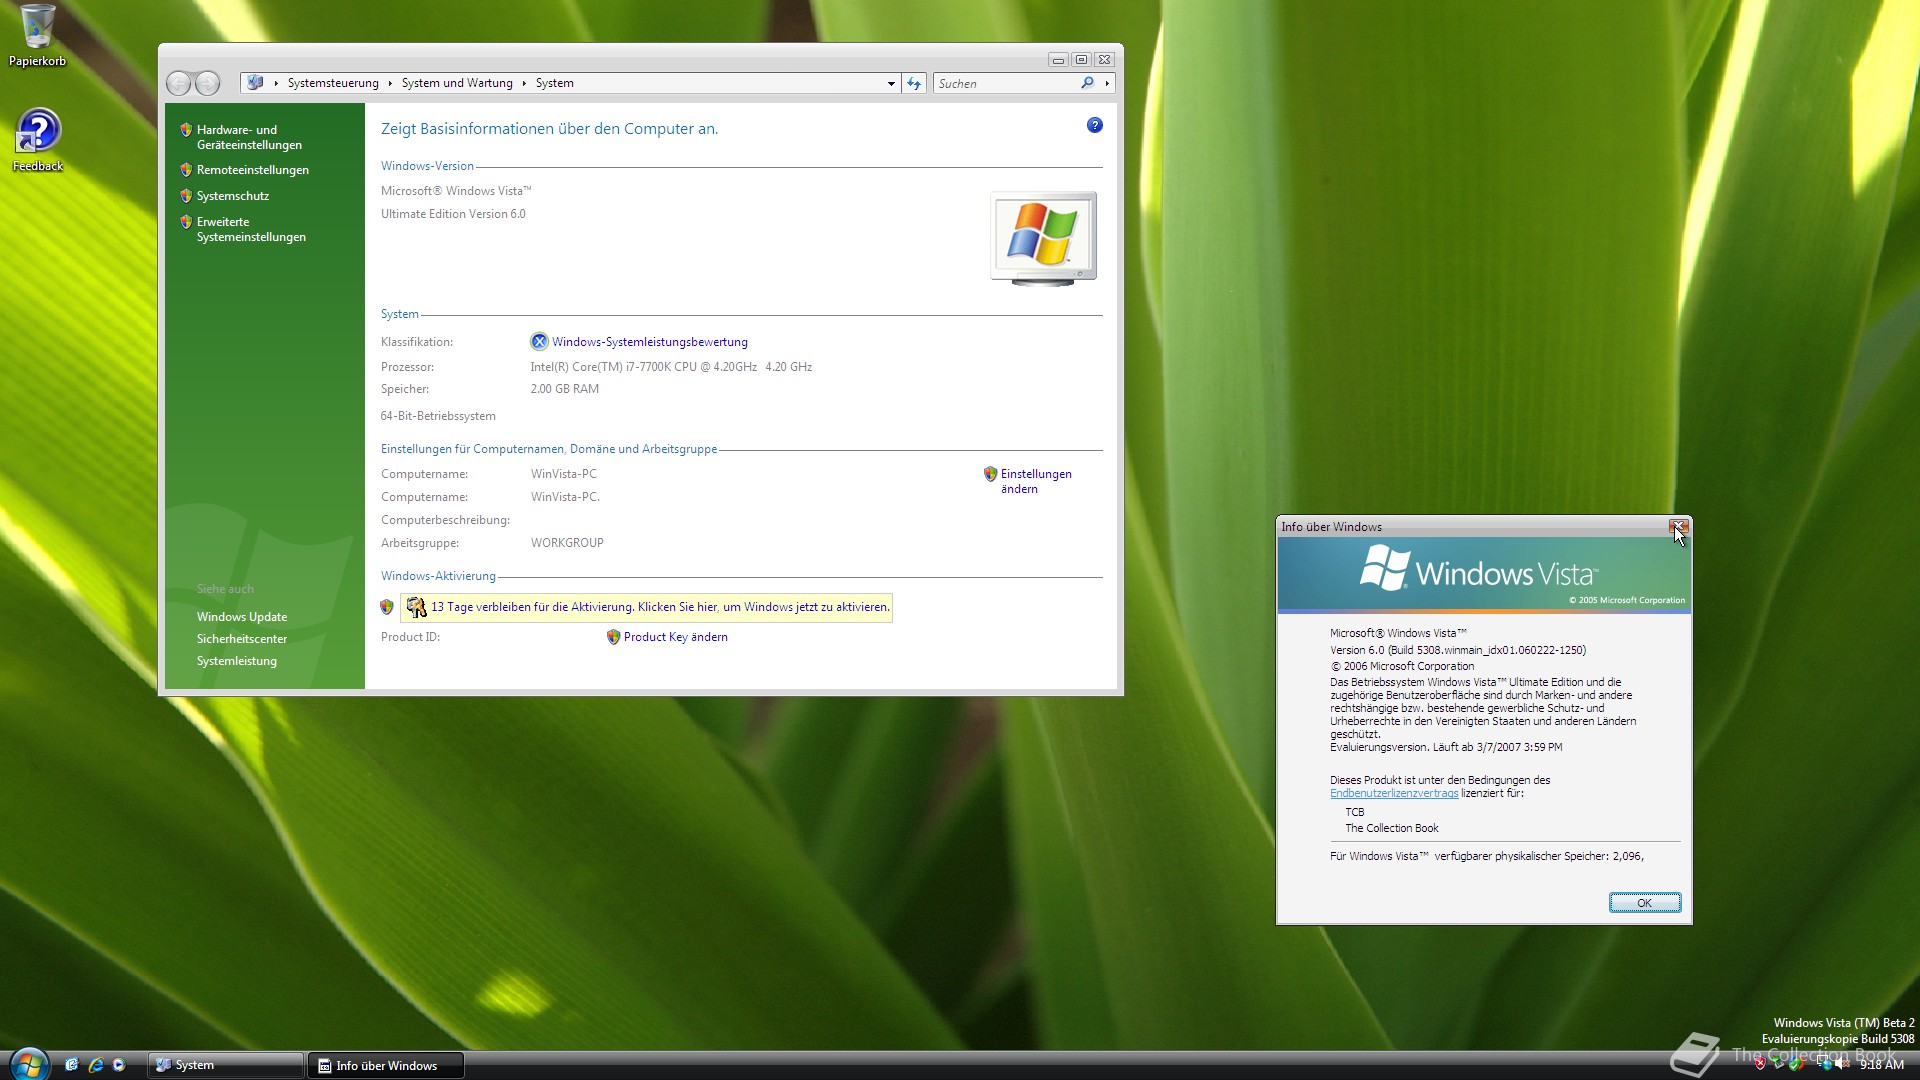Click shield icon beside Systemschutz
The image size is (1920, 1080).
click(186, 196)
